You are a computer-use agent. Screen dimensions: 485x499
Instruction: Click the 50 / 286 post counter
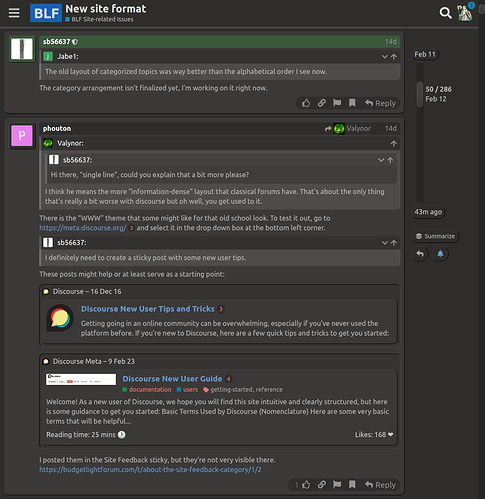438,89
